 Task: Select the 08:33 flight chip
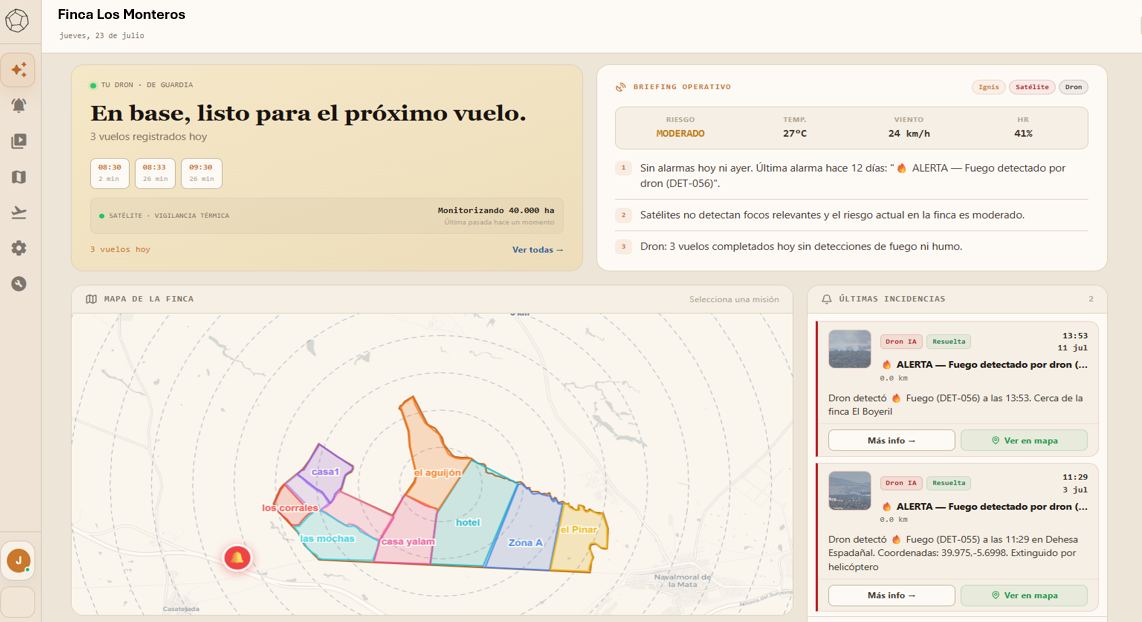(x=154, y=173)
